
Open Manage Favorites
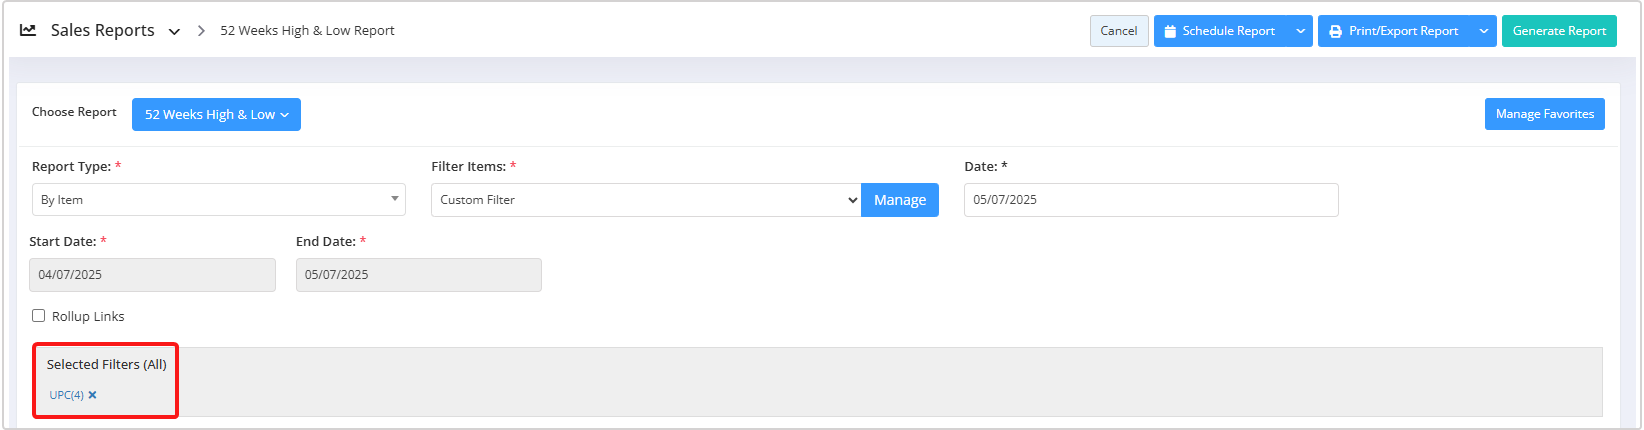(1544, 114)
